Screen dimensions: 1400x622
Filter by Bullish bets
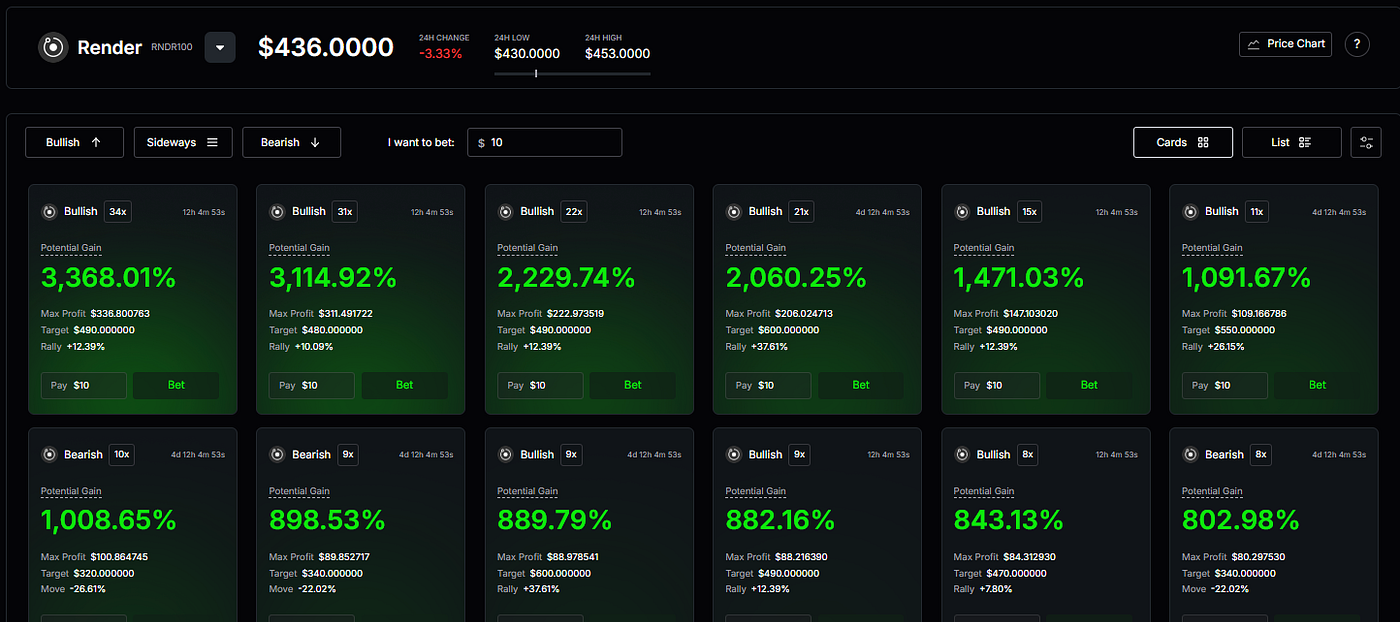click(x=74, y=142)
